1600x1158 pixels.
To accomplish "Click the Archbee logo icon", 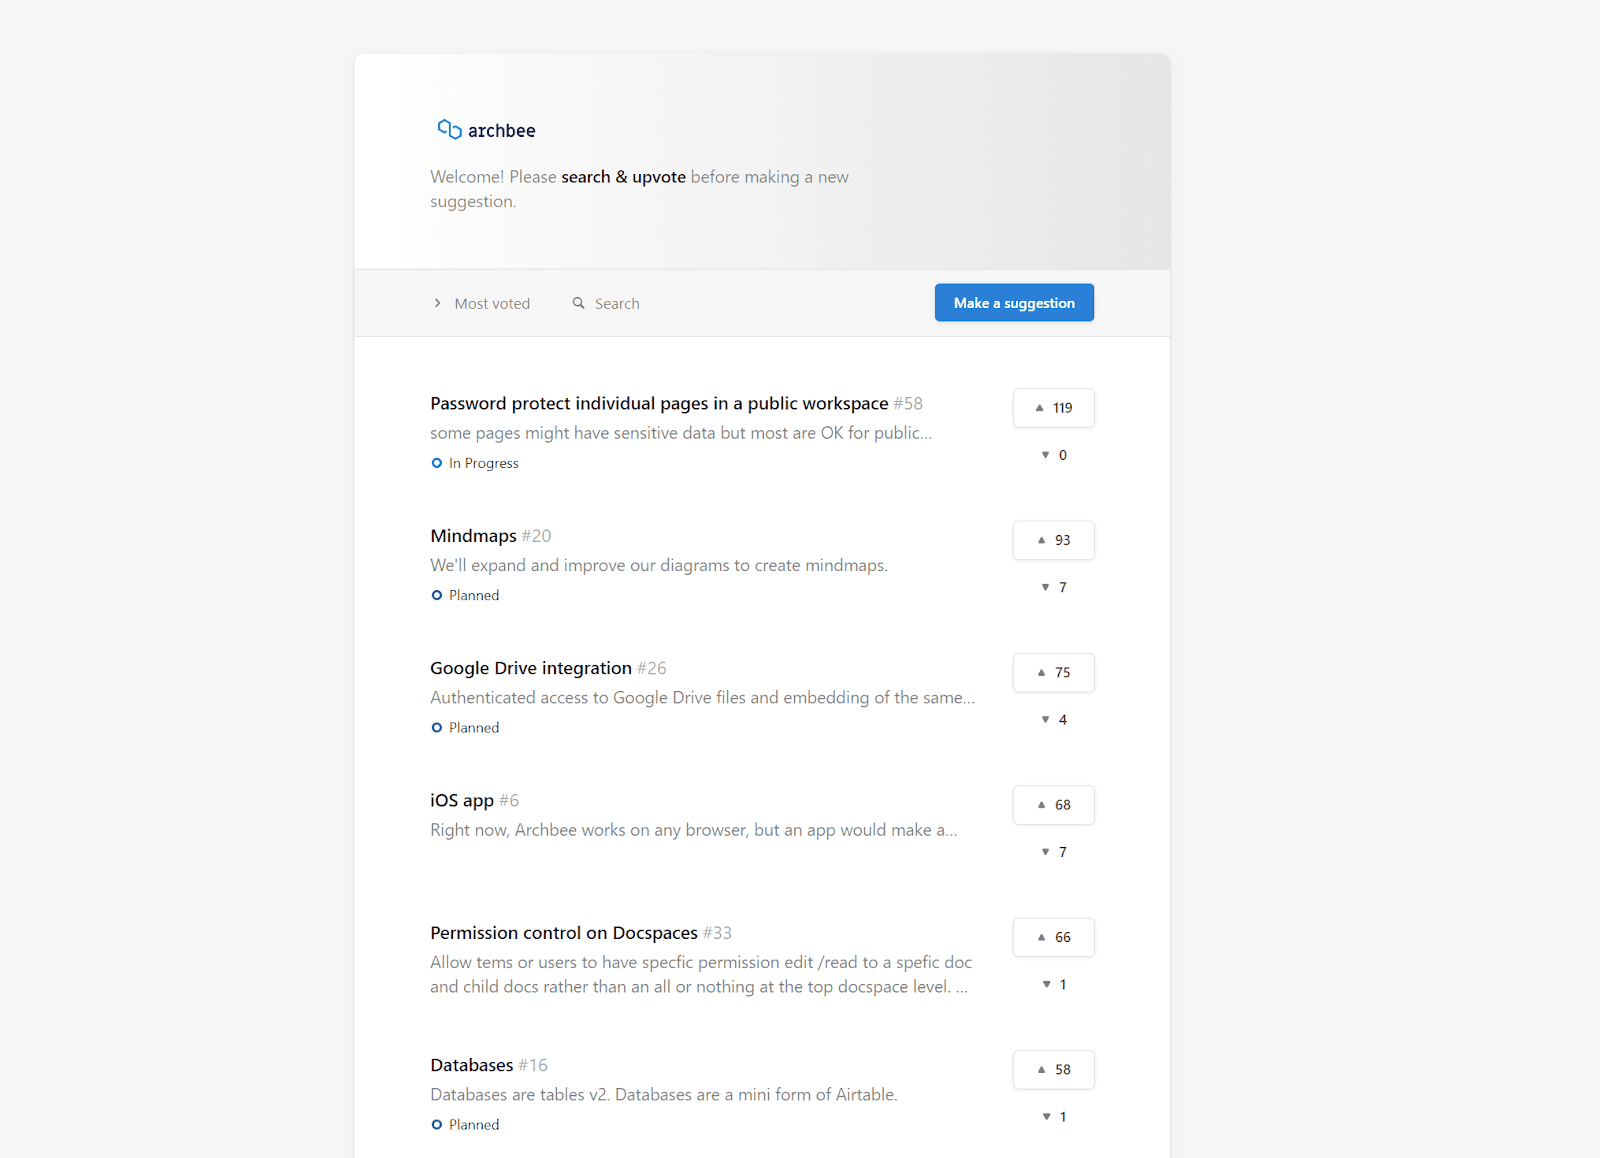I will tap(449, 129).
